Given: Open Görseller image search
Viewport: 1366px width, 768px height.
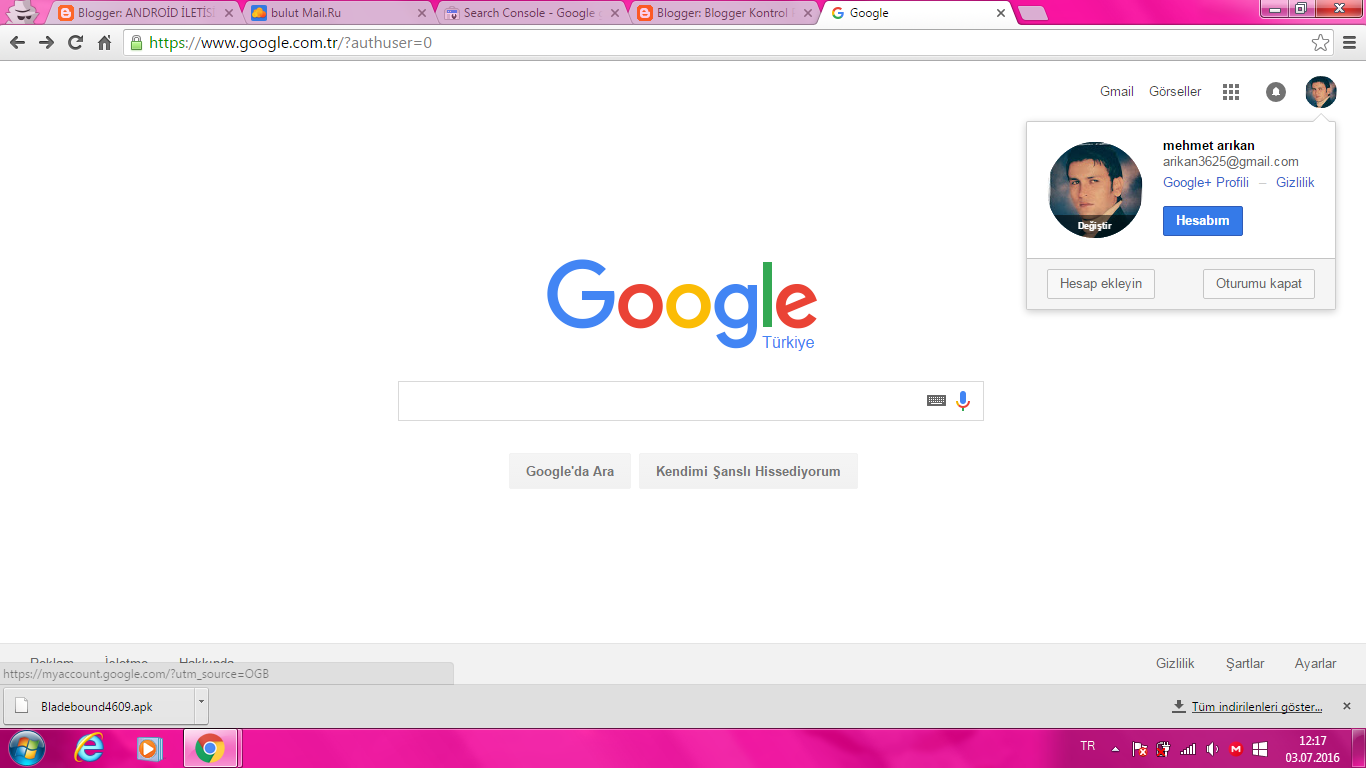Looking at the screenshot, I should 1175,92.
